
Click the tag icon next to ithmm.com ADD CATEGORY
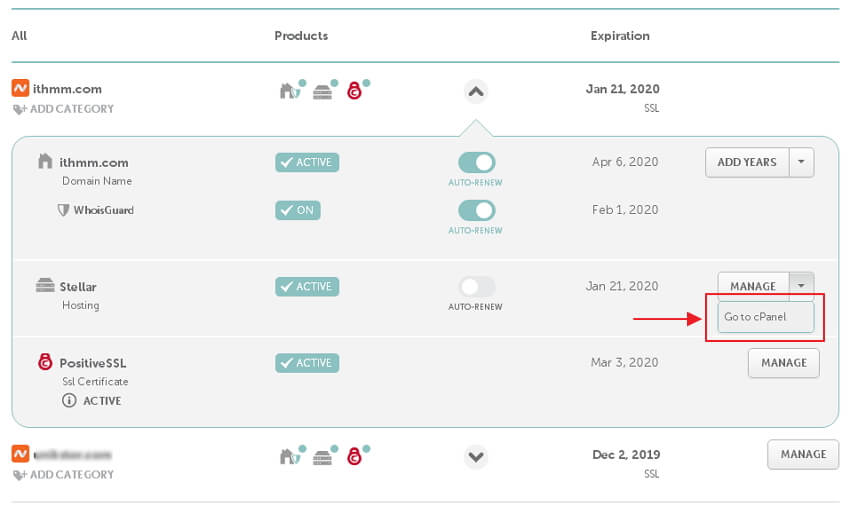(20, 110)
